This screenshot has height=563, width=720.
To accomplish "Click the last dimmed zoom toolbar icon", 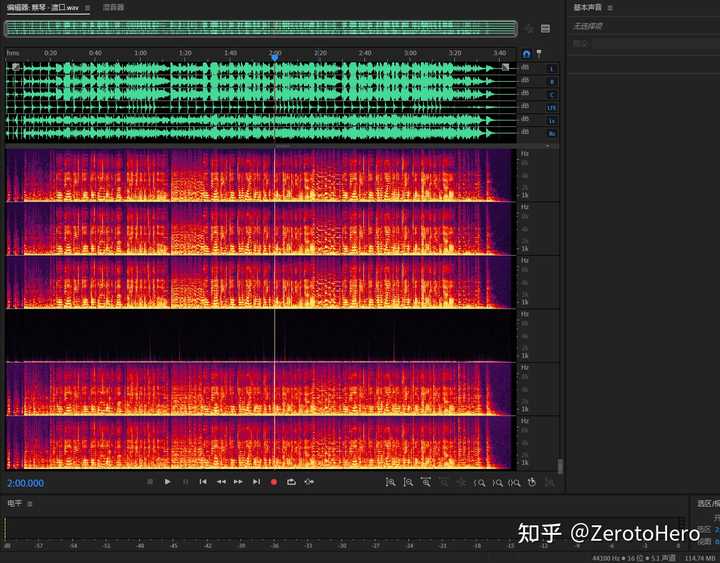I will 549,482.
